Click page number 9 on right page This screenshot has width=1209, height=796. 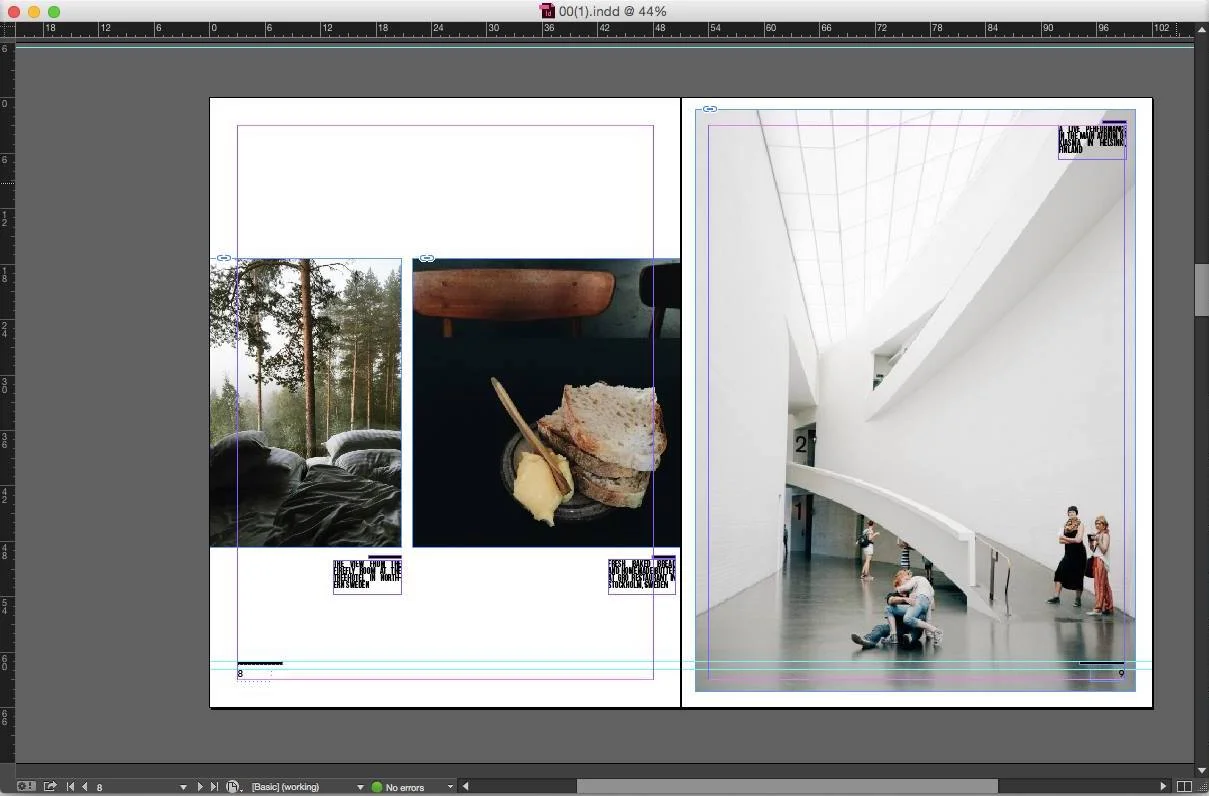coord(1121,674)
